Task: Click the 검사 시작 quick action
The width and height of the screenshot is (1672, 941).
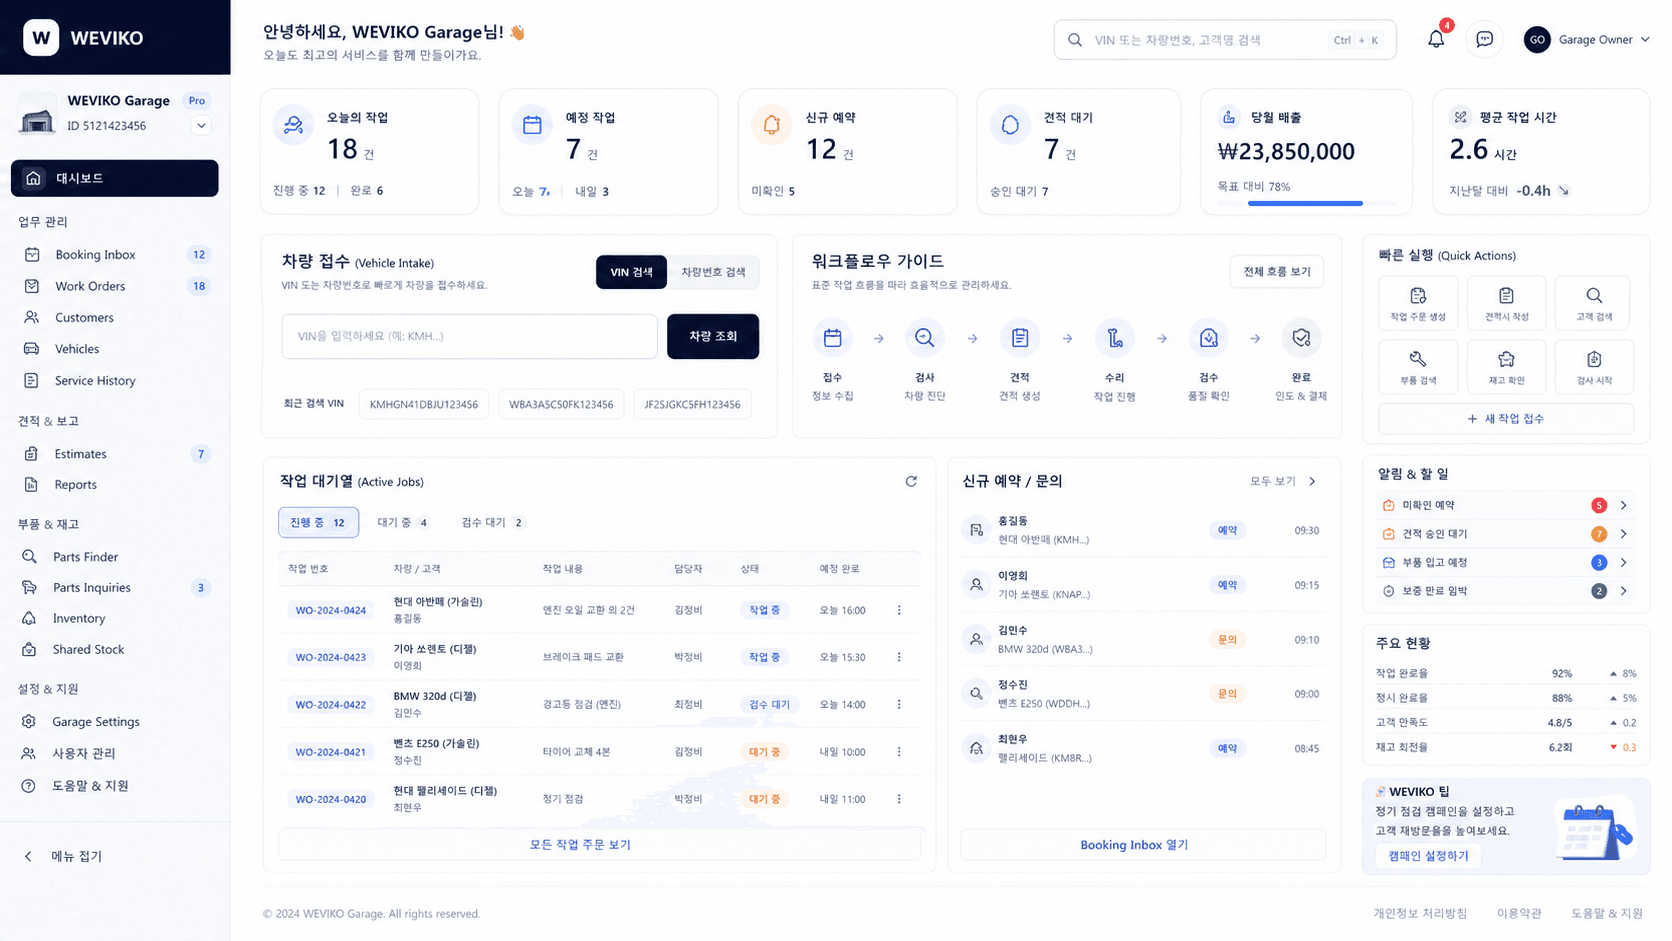Action: click(1594, 366)
